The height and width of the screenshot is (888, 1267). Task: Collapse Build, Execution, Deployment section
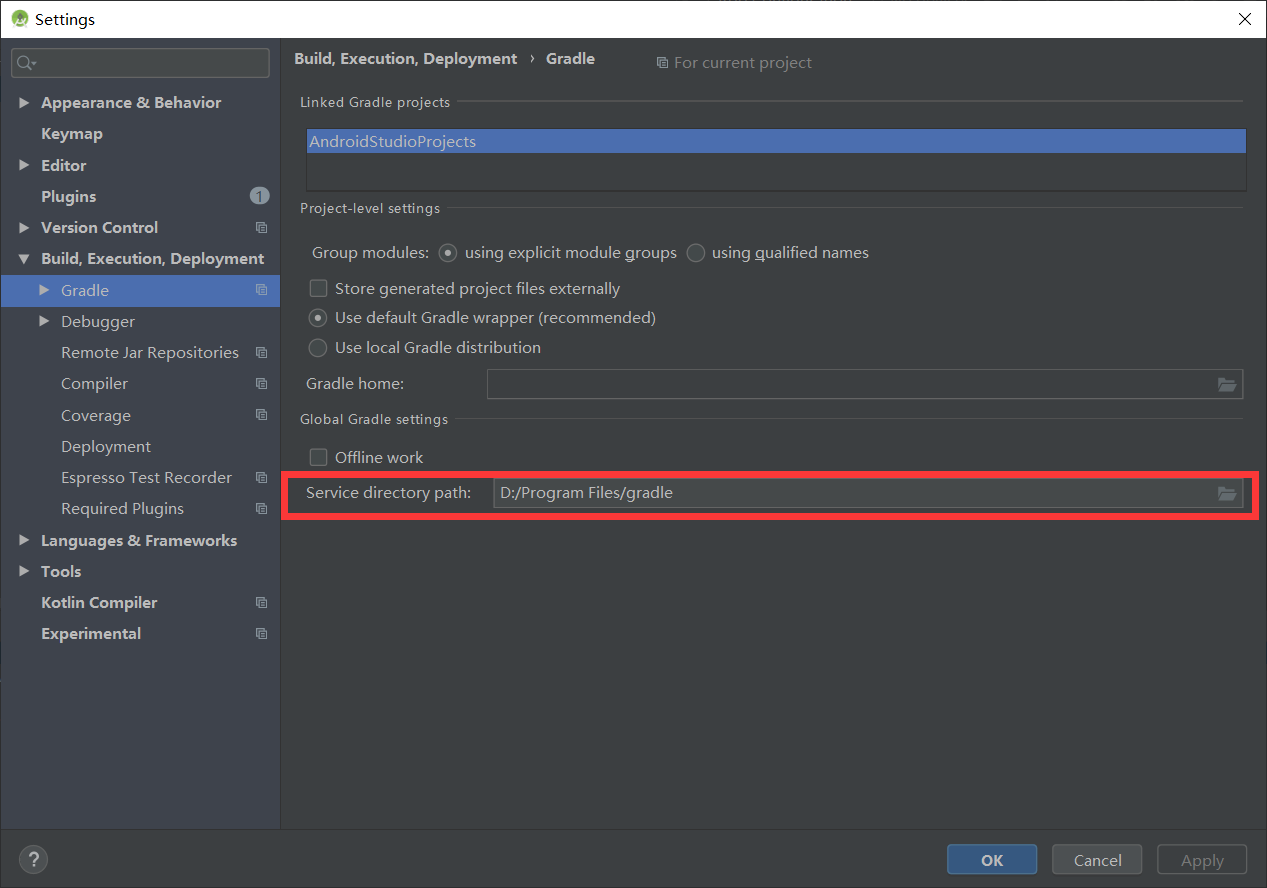coord(24,259)
